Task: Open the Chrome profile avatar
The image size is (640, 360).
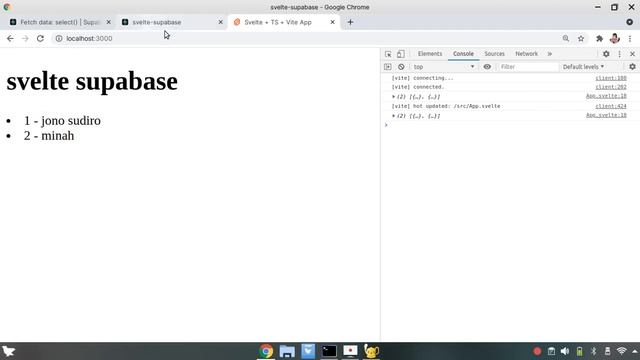Action: pyautogui.click(x=615, y=38)
